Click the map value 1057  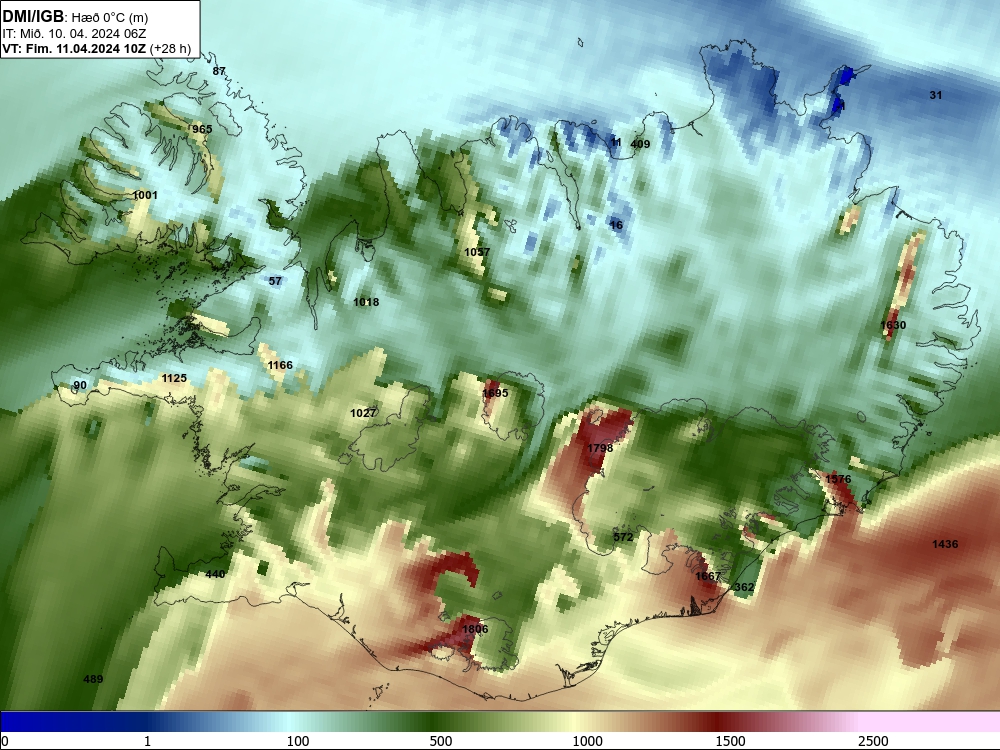point(477,253)
